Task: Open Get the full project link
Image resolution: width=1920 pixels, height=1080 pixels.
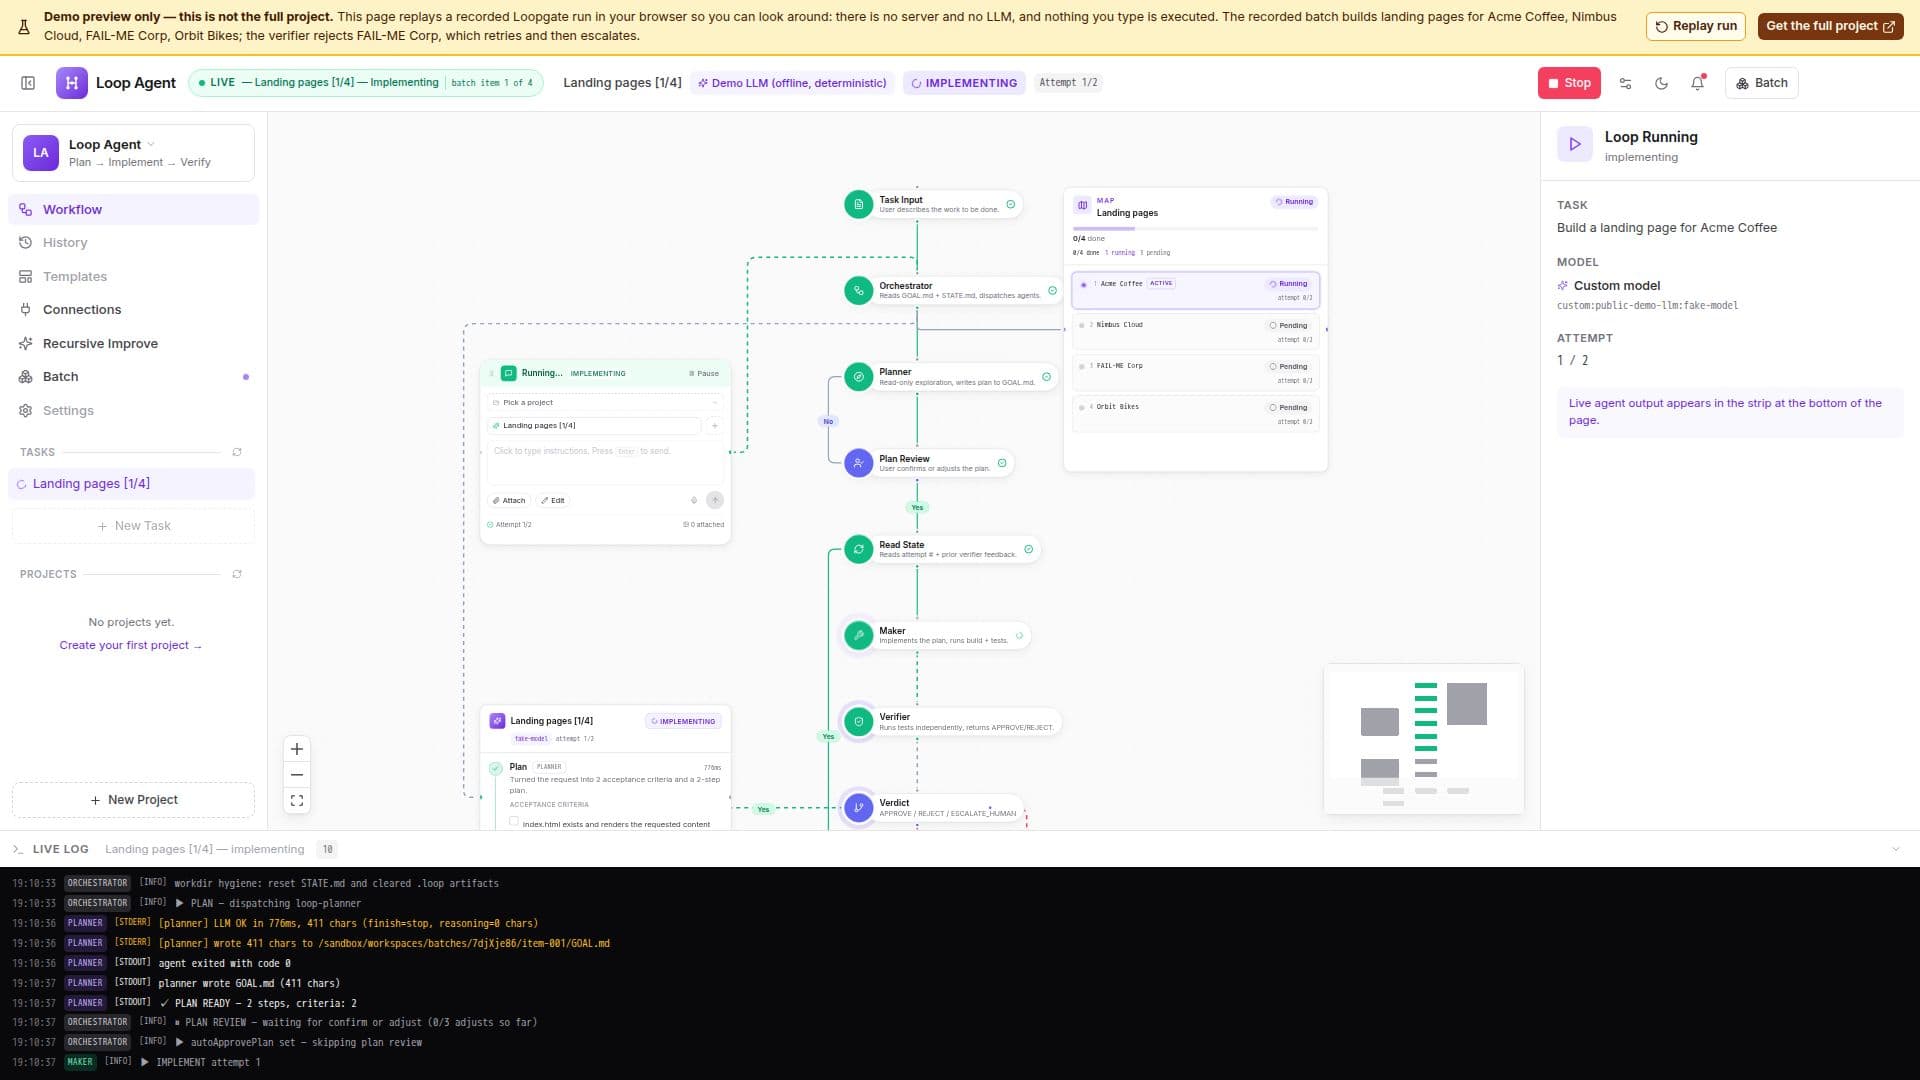Action: pos(1830,26)
